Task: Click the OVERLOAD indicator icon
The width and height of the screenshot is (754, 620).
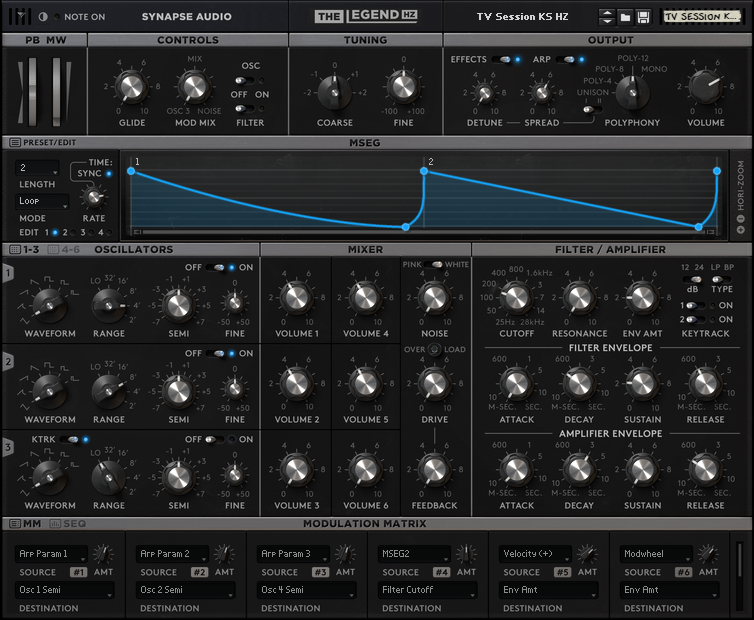Action: coord(434,349)
